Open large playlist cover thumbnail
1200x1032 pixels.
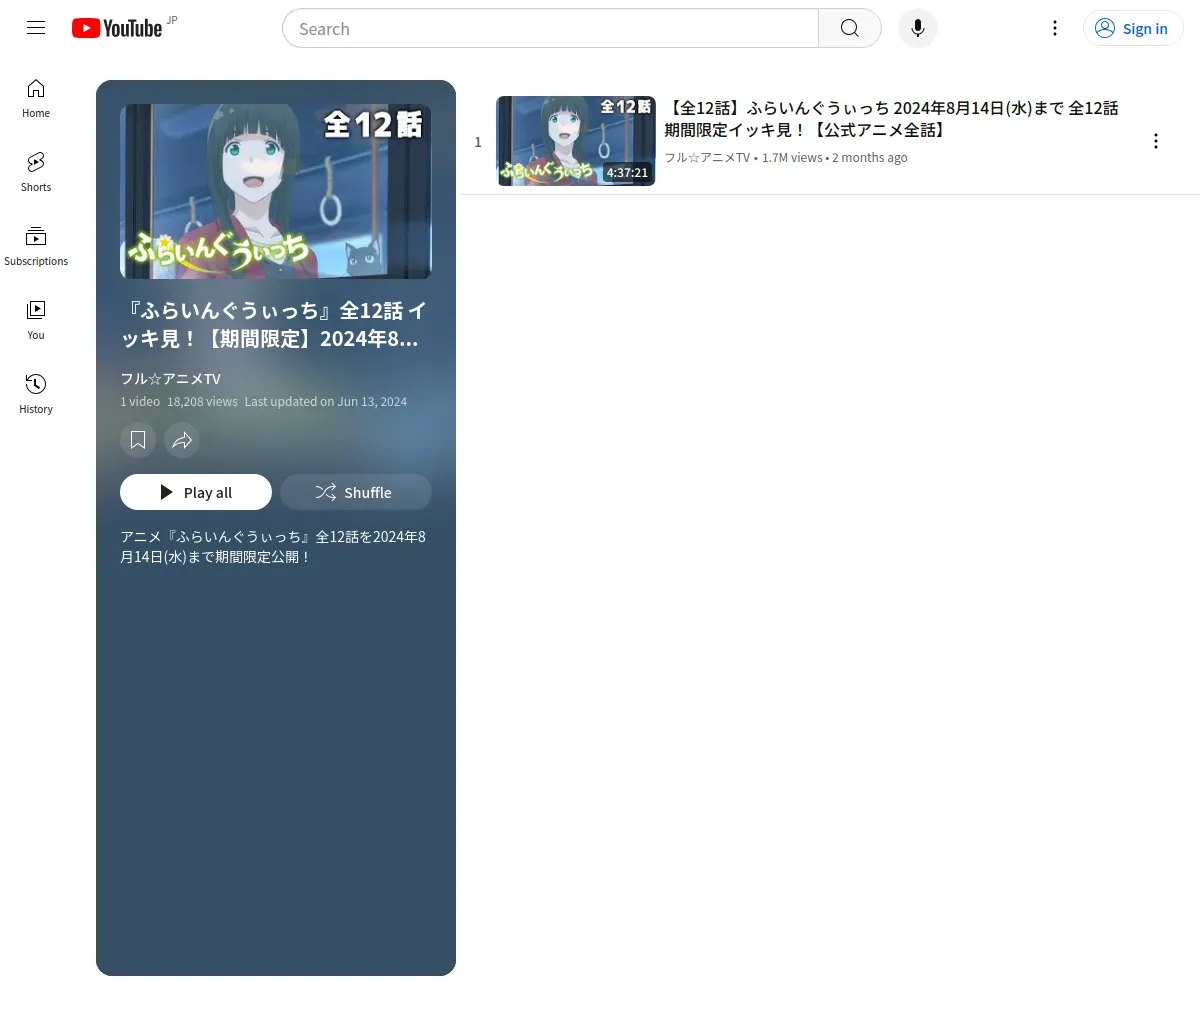tap(276, 191)
